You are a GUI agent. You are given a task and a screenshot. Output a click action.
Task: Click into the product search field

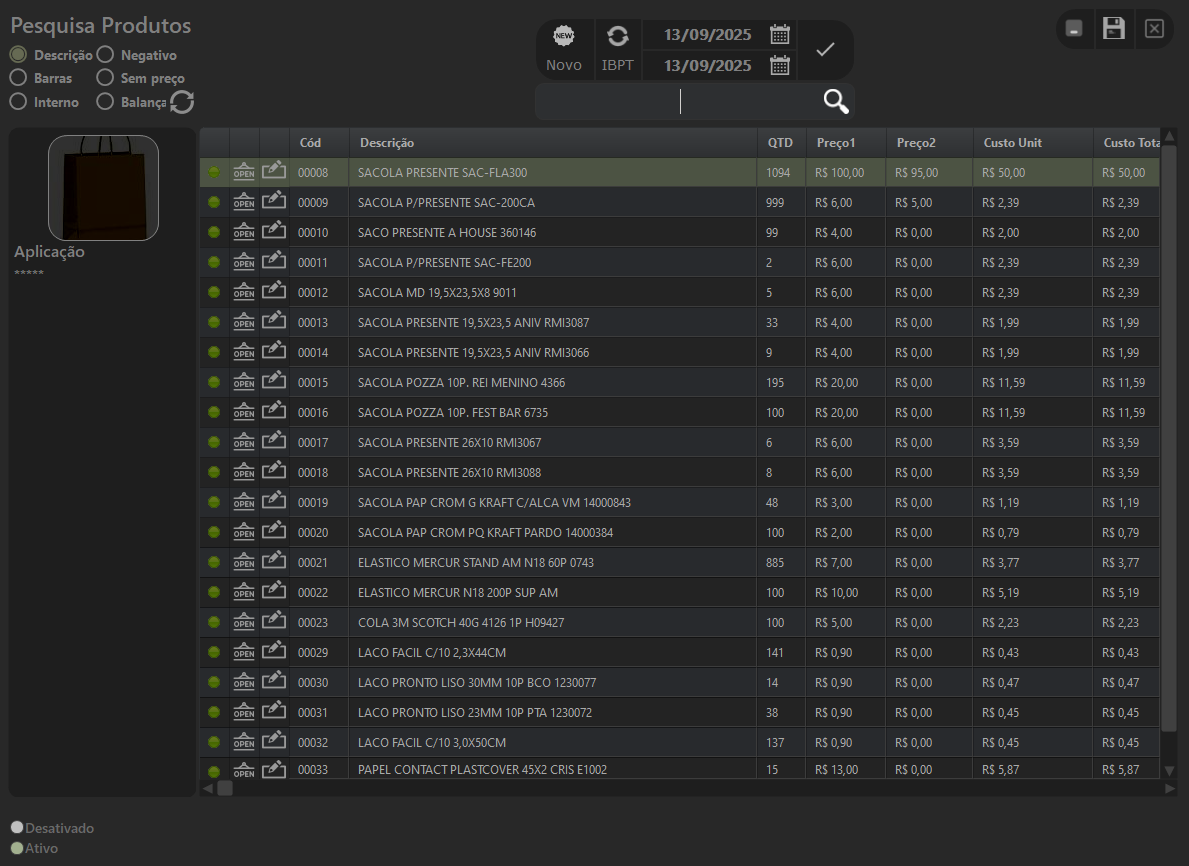tap(680, 101)
